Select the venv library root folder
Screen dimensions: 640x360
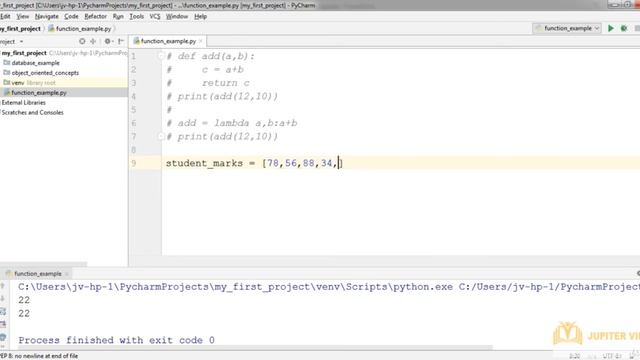pos(29,82)
